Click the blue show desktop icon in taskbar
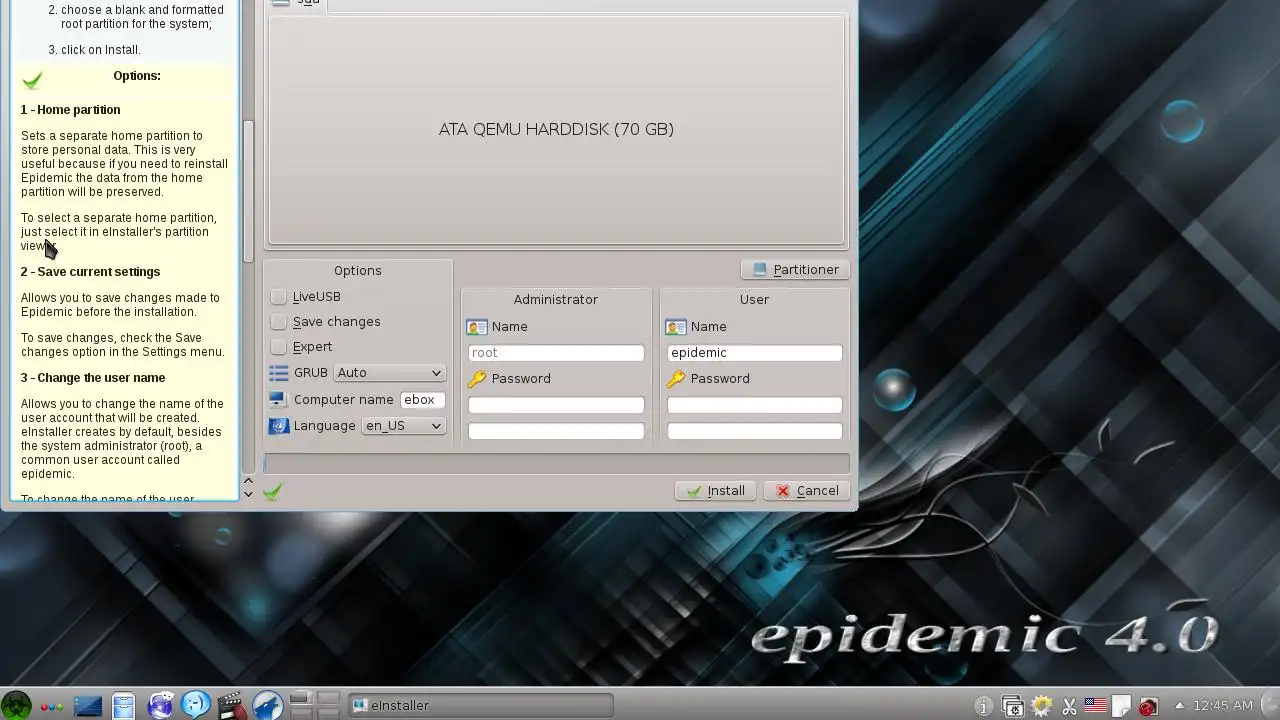Viewport: 1280px width, 720px height. point(88,706)
